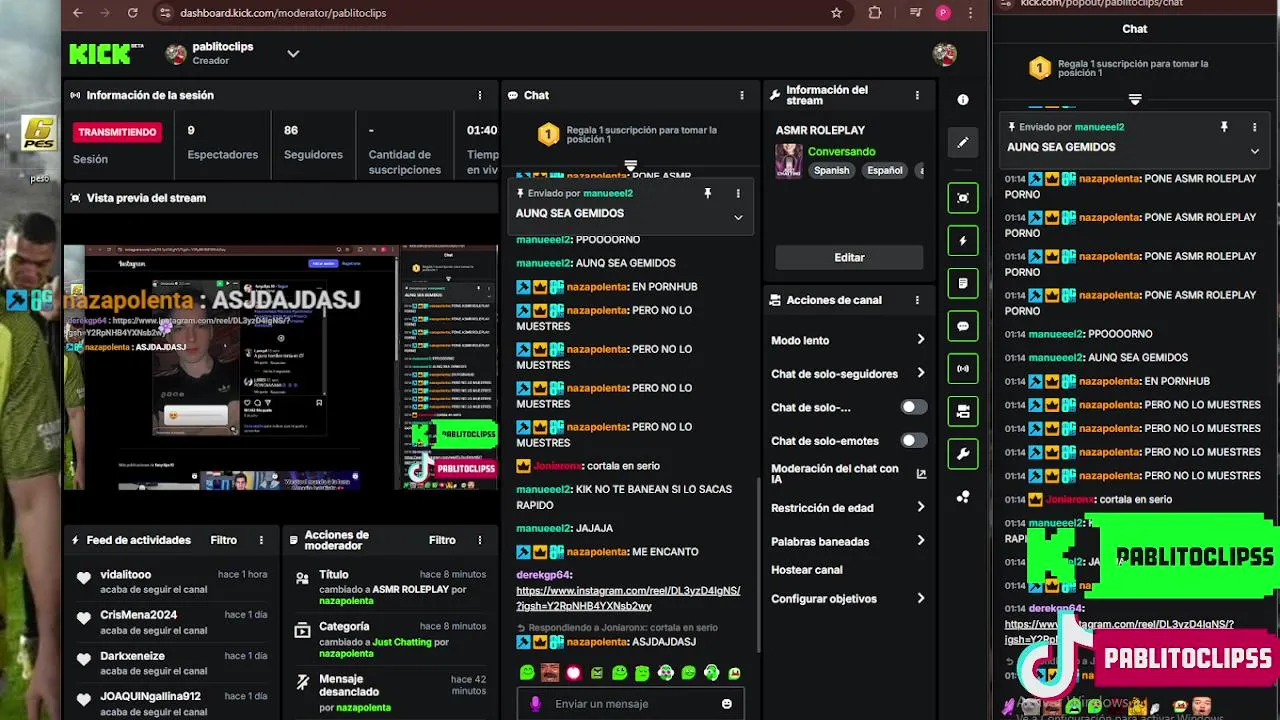The width and height of the screenshot is (1280, 720).
Task: Expand the pinned AUNQ SEA GEMIDOS message
Action: [738, 217]
